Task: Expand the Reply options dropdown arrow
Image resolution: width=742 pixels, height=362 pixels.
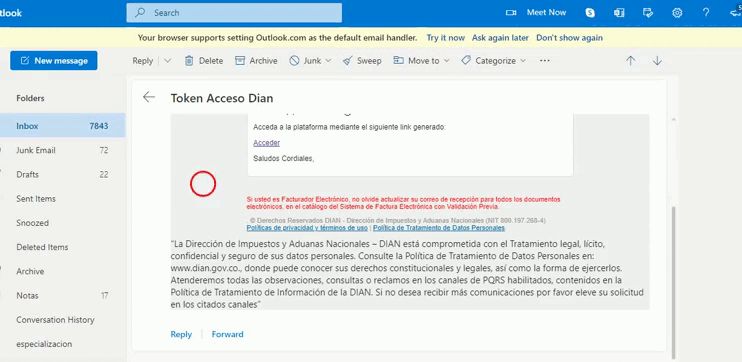Action: click(x=168, y=61)
